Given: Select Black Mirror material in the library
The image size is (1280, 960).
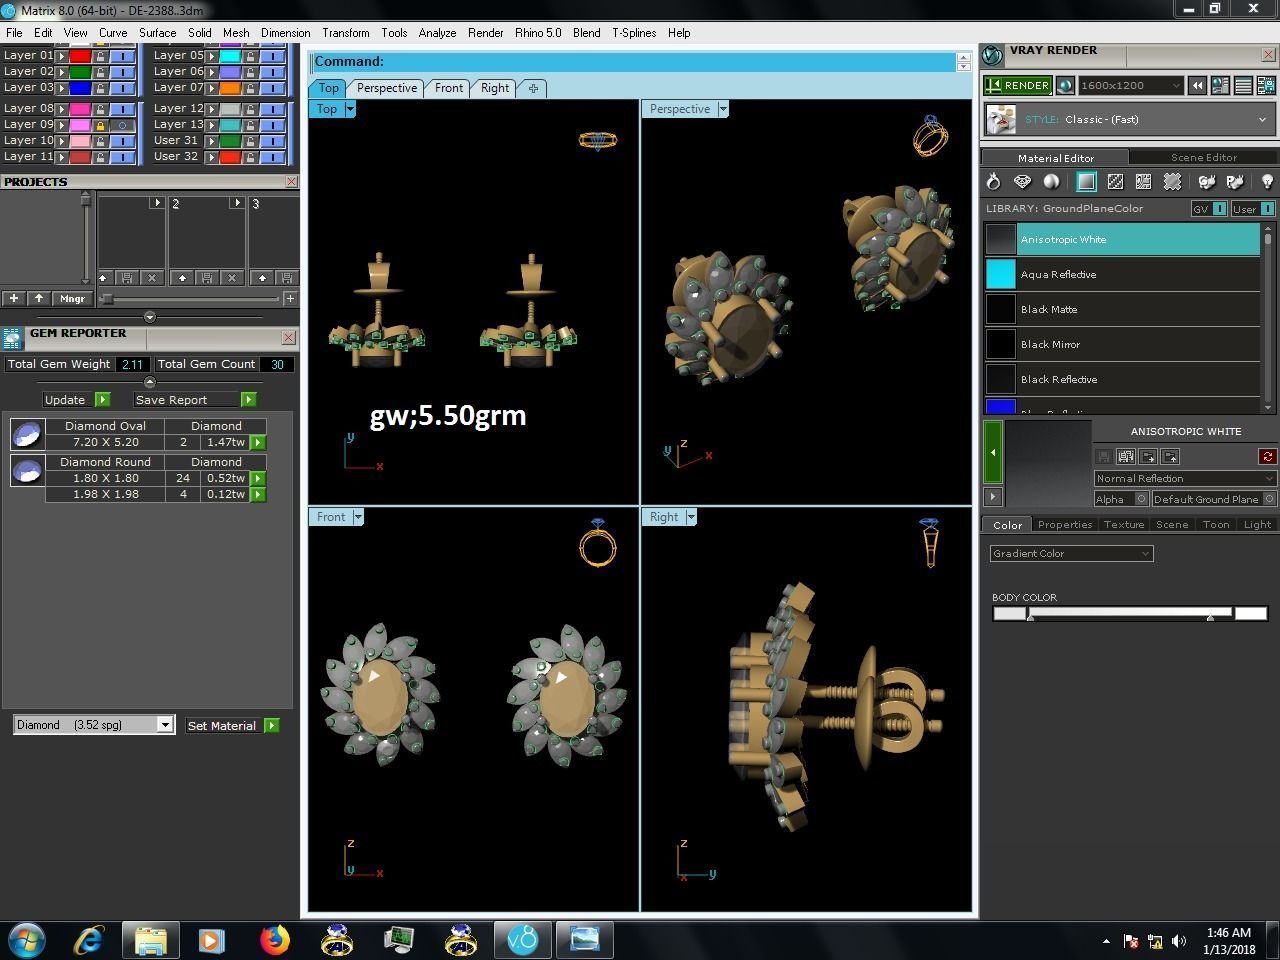Looking at the screenshot, I should (x=1123, y=344).
